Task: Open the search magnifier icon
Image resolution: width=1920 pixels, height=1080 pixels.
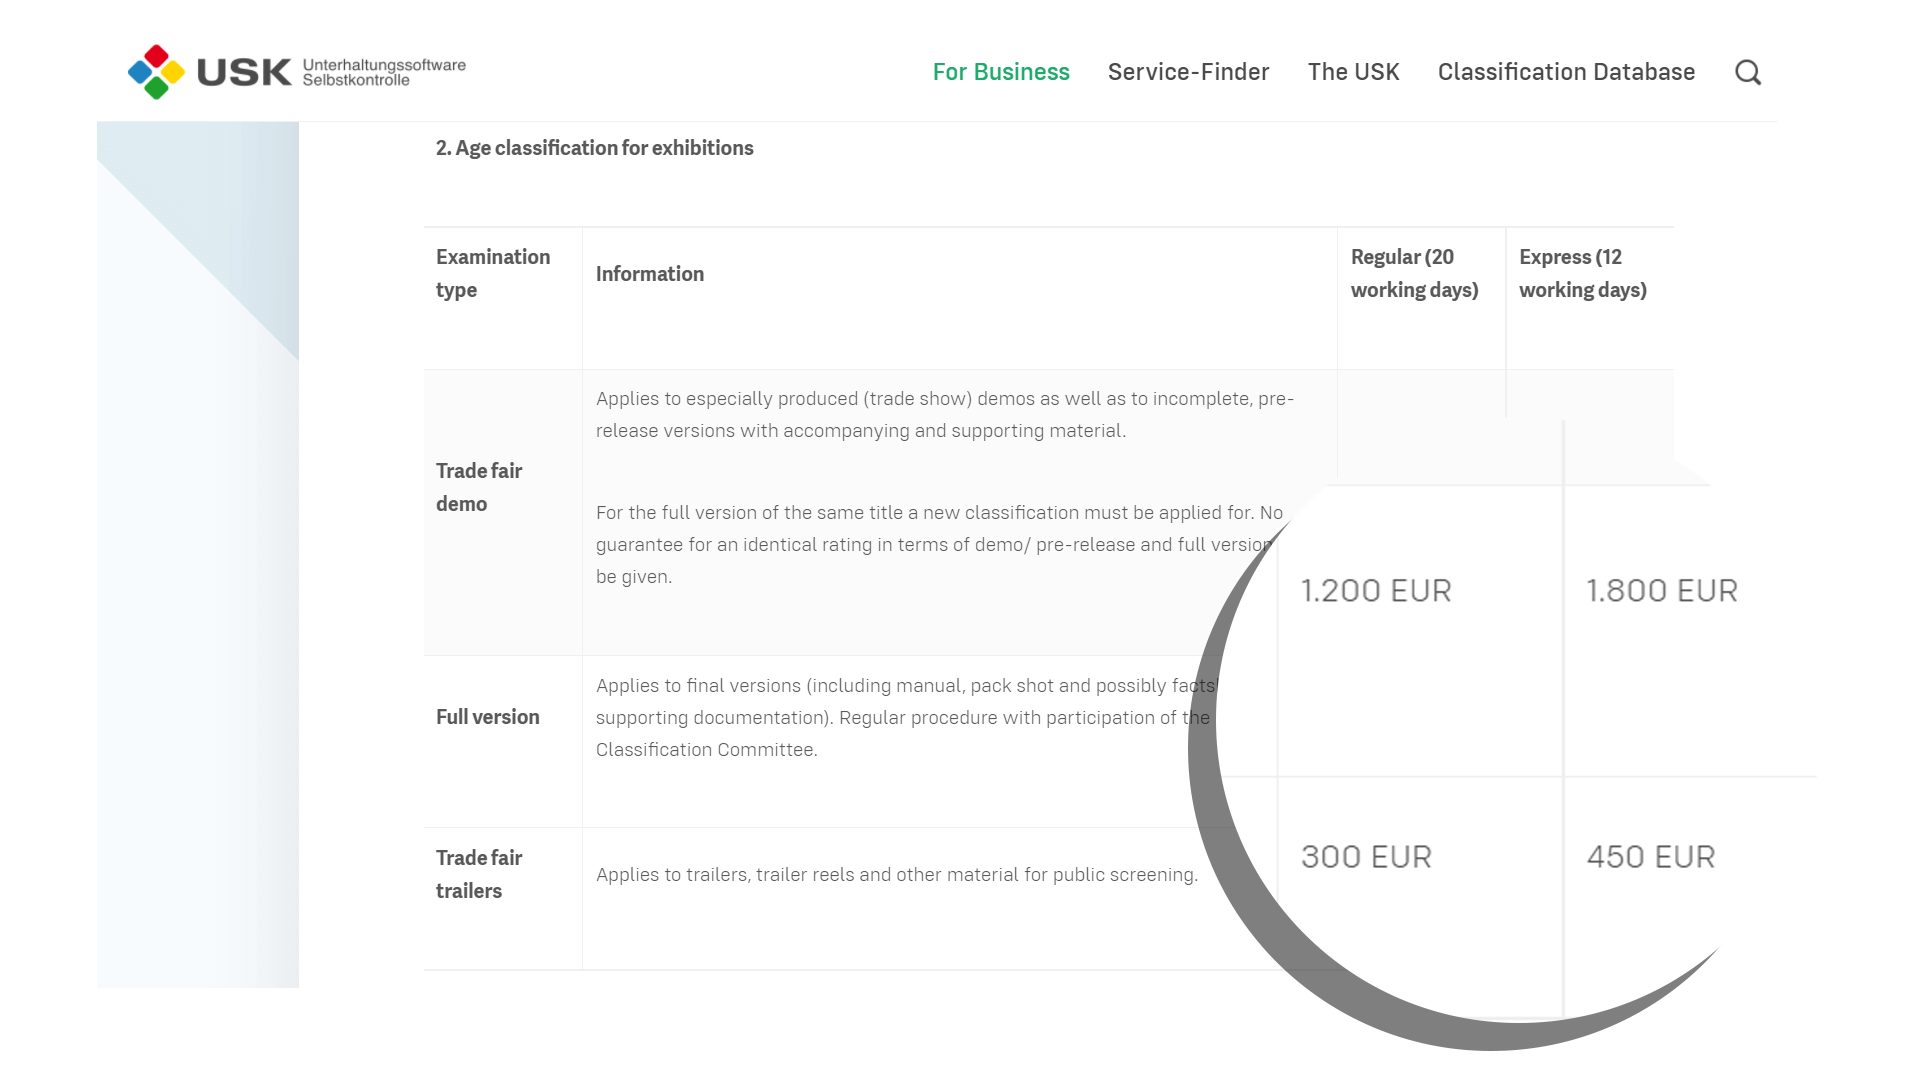Action: point(1748,72)
